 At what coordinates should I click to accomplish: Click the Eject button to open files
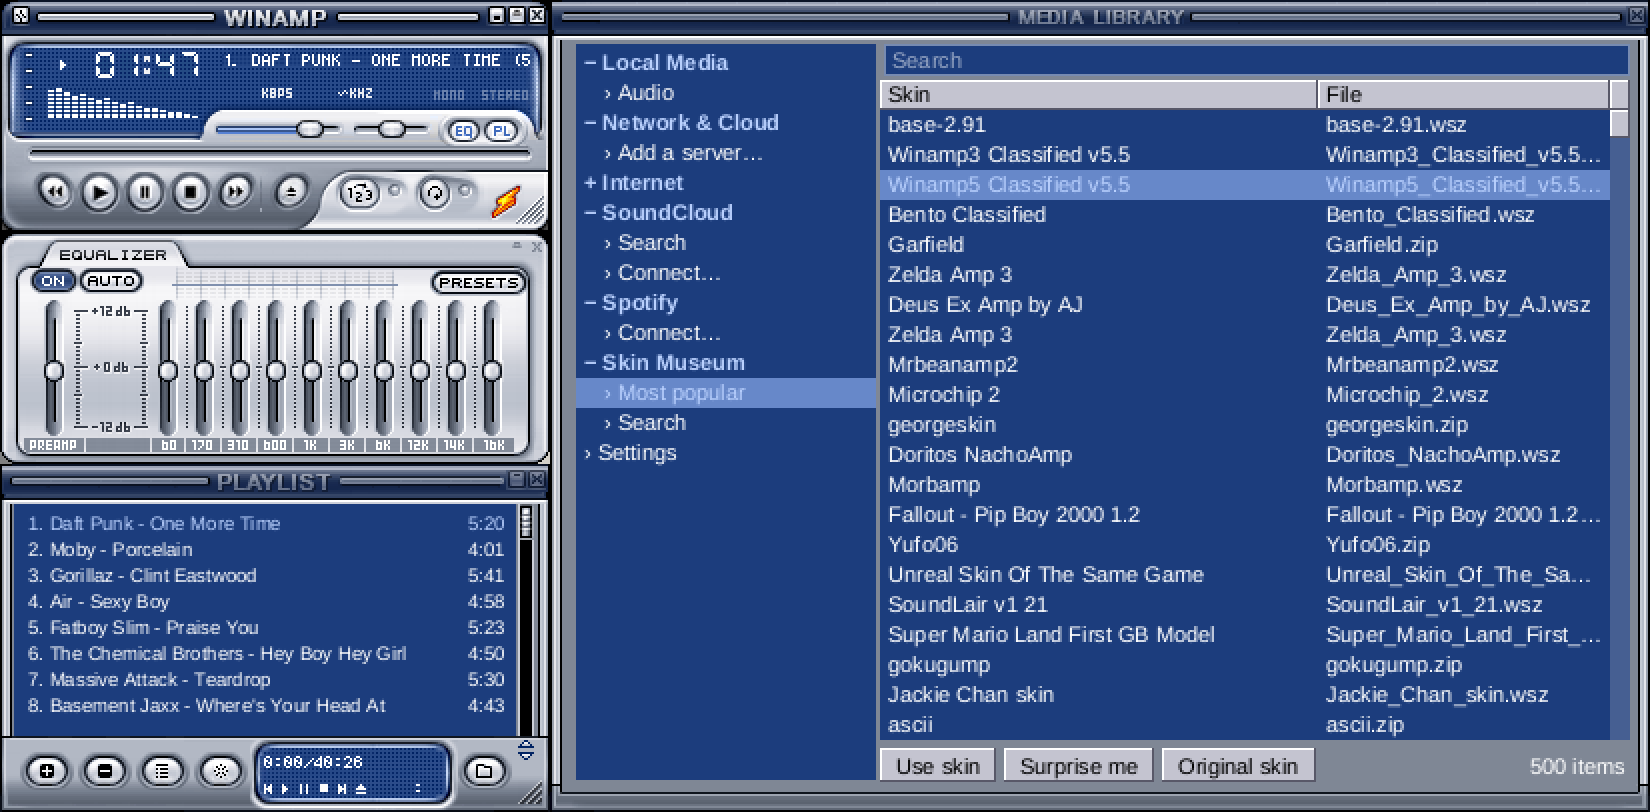point(291,192)
